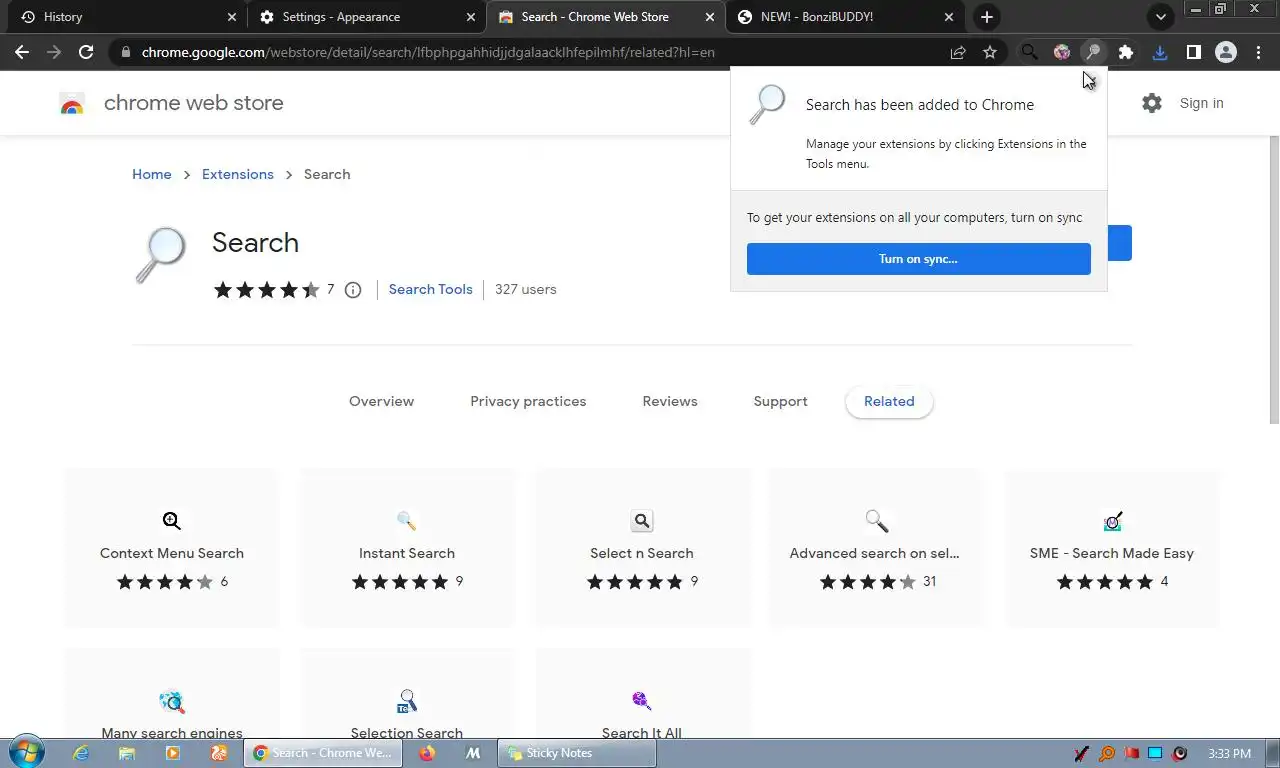This screenshot has width=1280, height=768.
Task: Open the Instant Search extension card
Action: click(407, 548)
